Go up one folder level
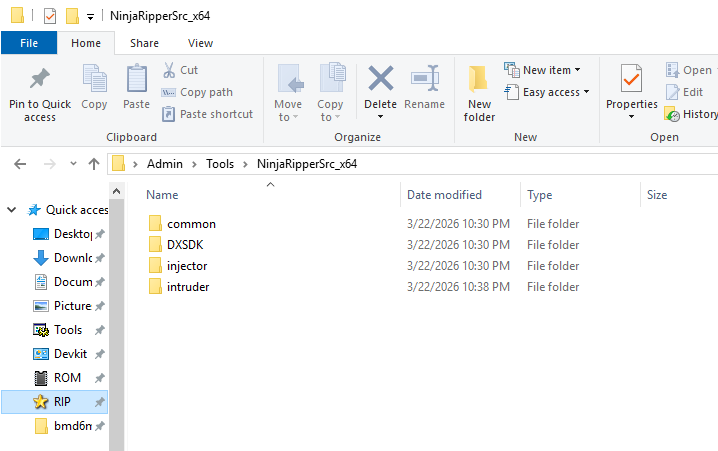The height and width of the screenshot is (451, 718). click(x=94, y=164)
